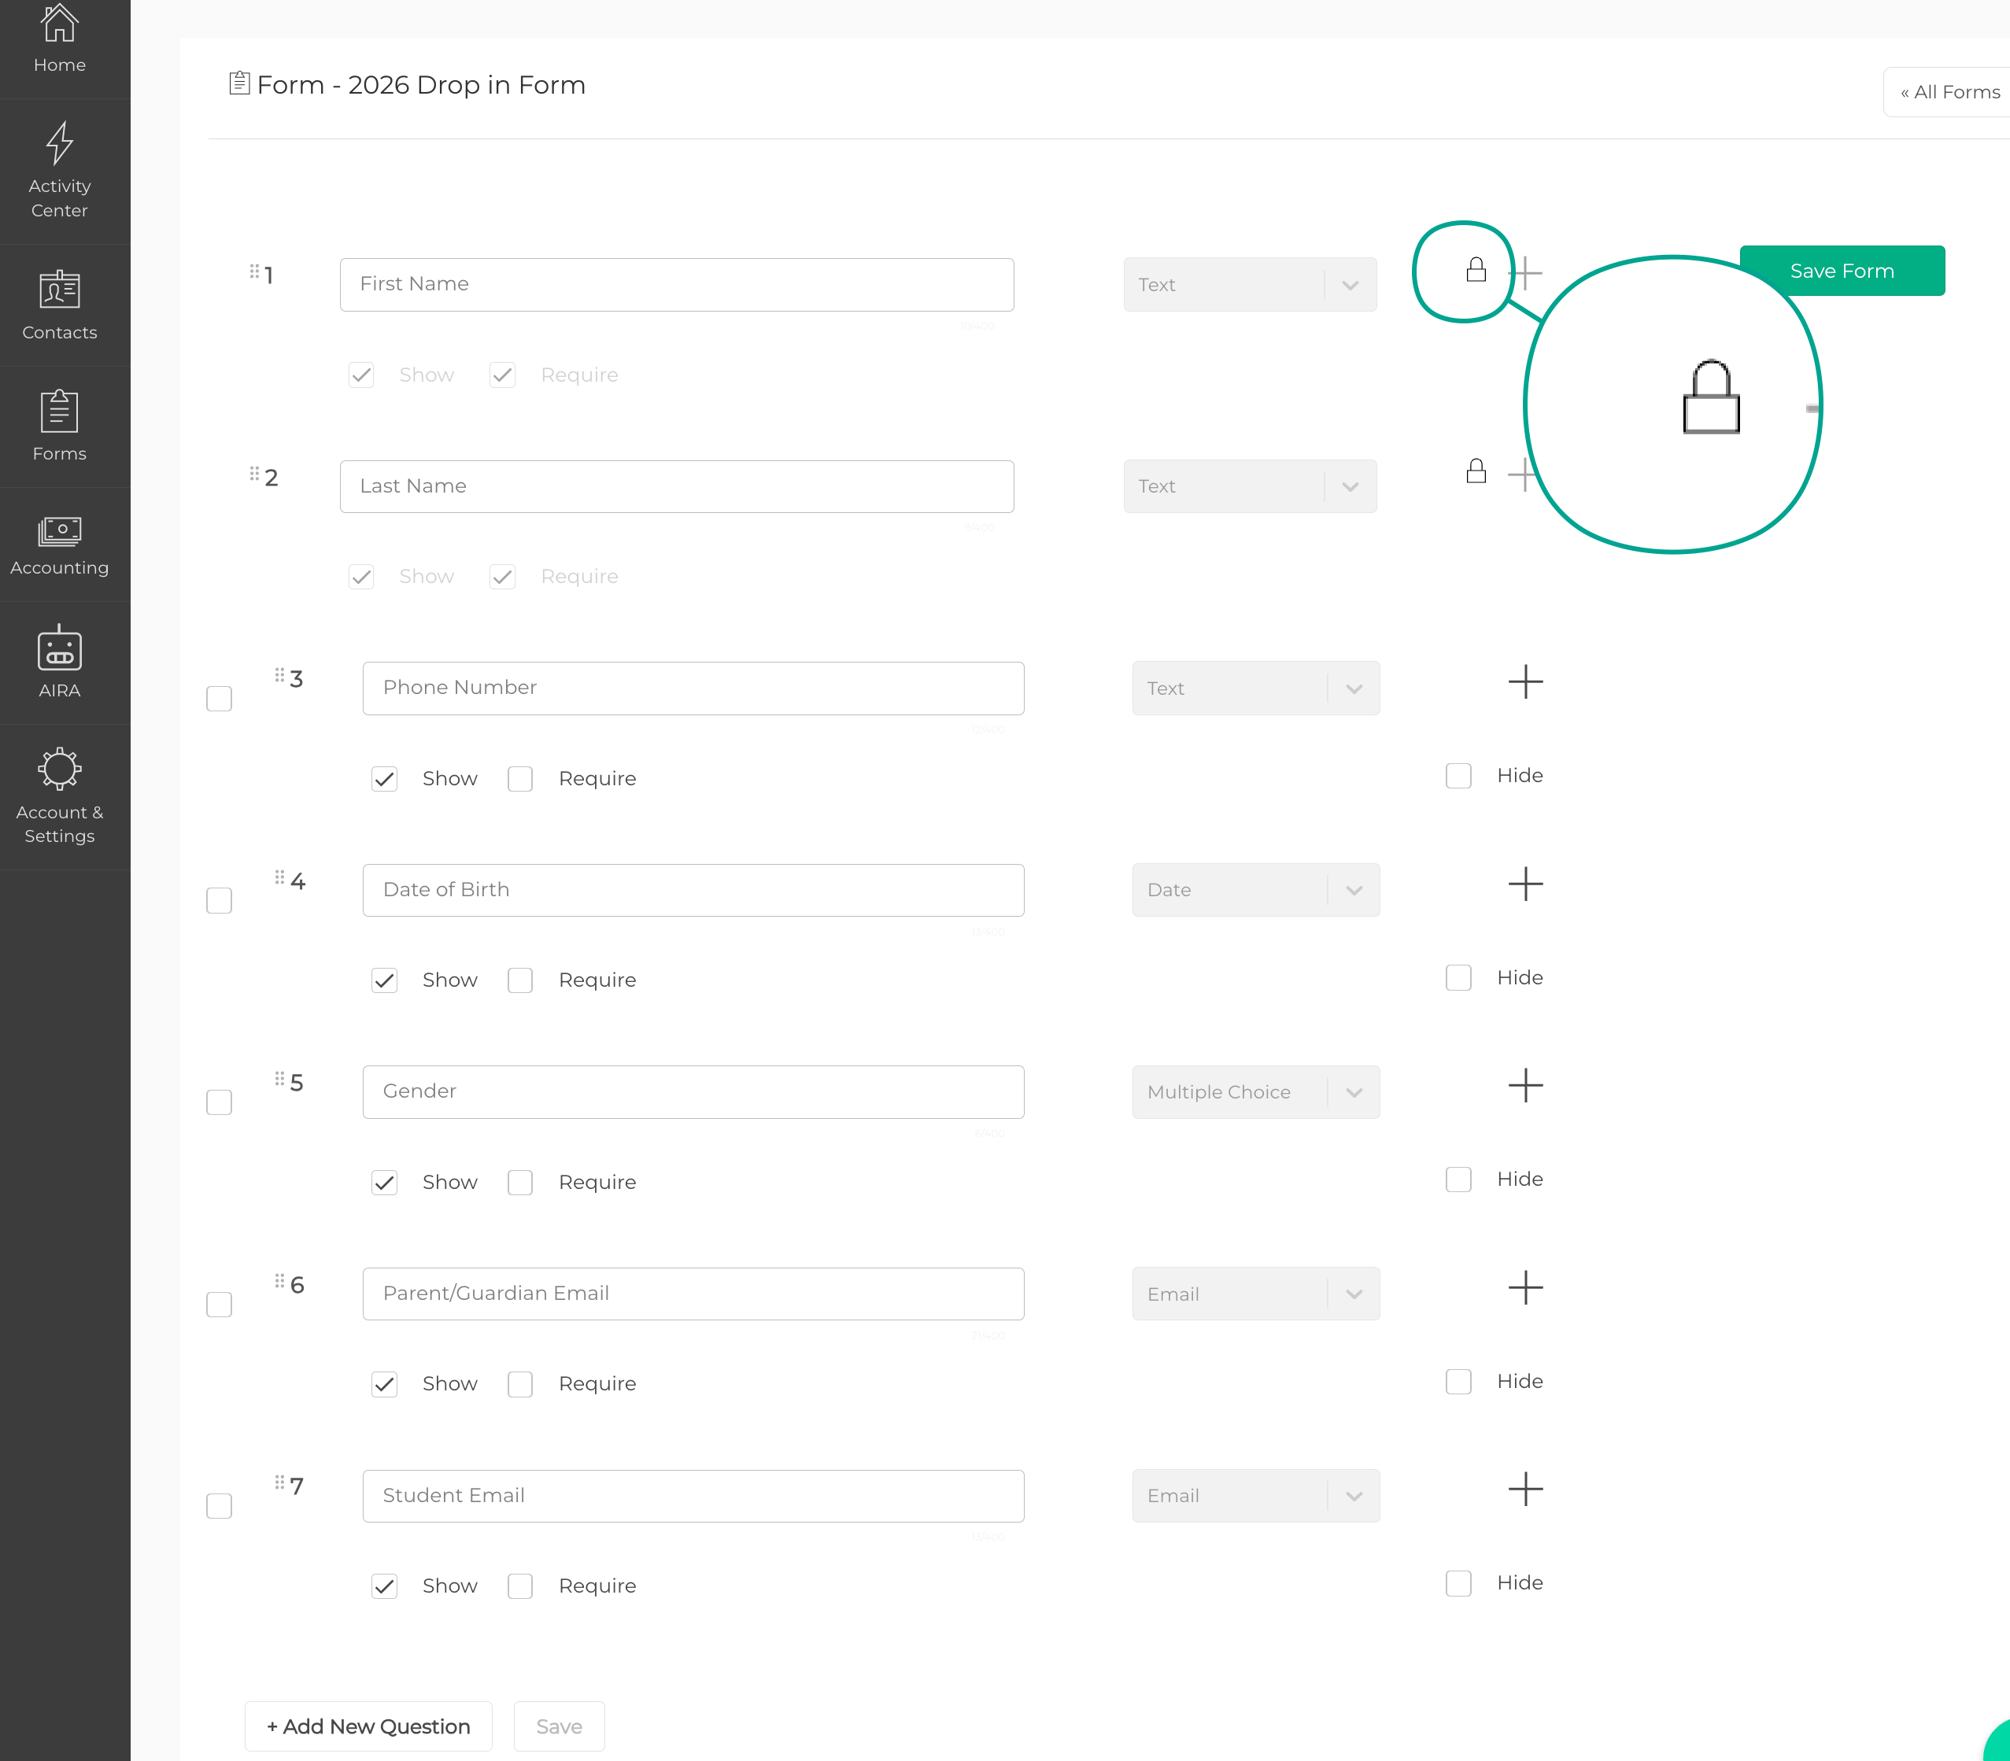Grab the drag handle of question 5
2010x1761 pixels.
pyautogui.click(x=280, y=1079)
